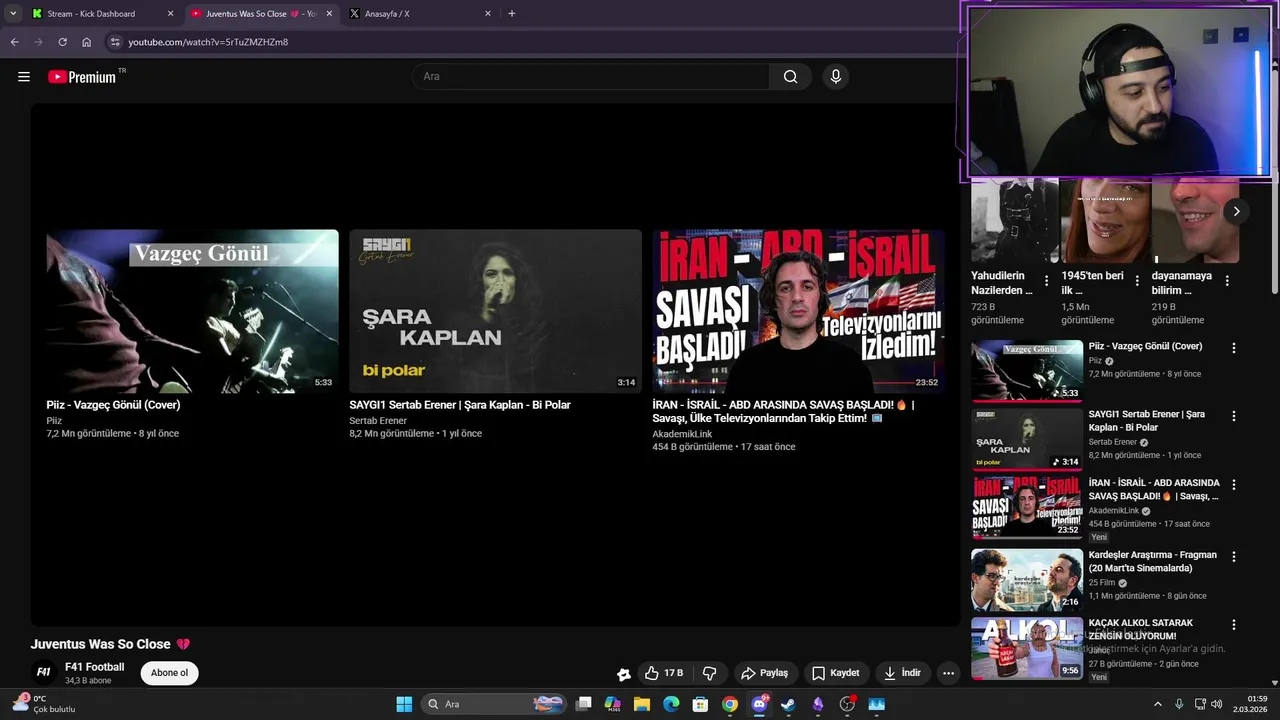This screenshot has height=720, width=1280.
Task: Open Chrome home page button
Action: (x=86, y=42)
